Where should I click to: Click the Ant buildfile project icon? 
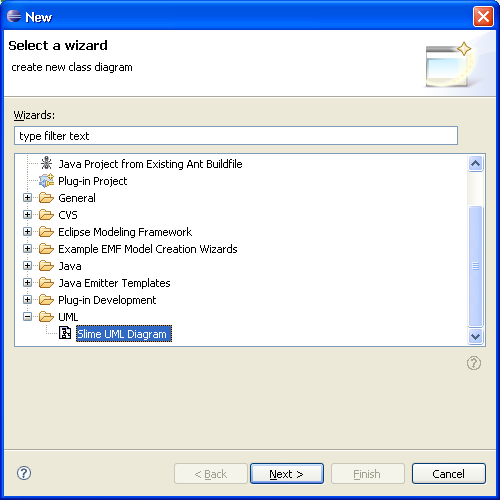pyautogui.click(x=46, y=163)
